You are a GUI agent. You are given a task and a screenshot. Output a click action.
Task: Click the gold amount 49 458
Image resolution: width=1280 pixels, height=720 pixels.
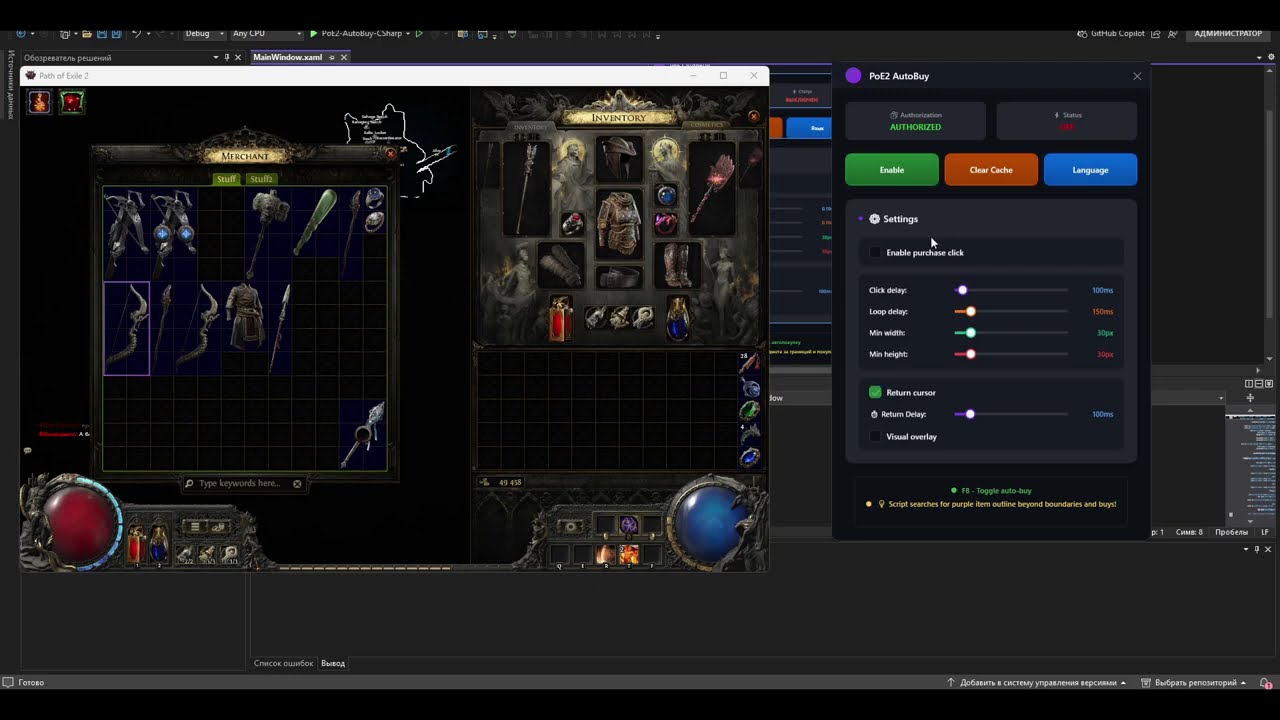(x=510, y=482)
